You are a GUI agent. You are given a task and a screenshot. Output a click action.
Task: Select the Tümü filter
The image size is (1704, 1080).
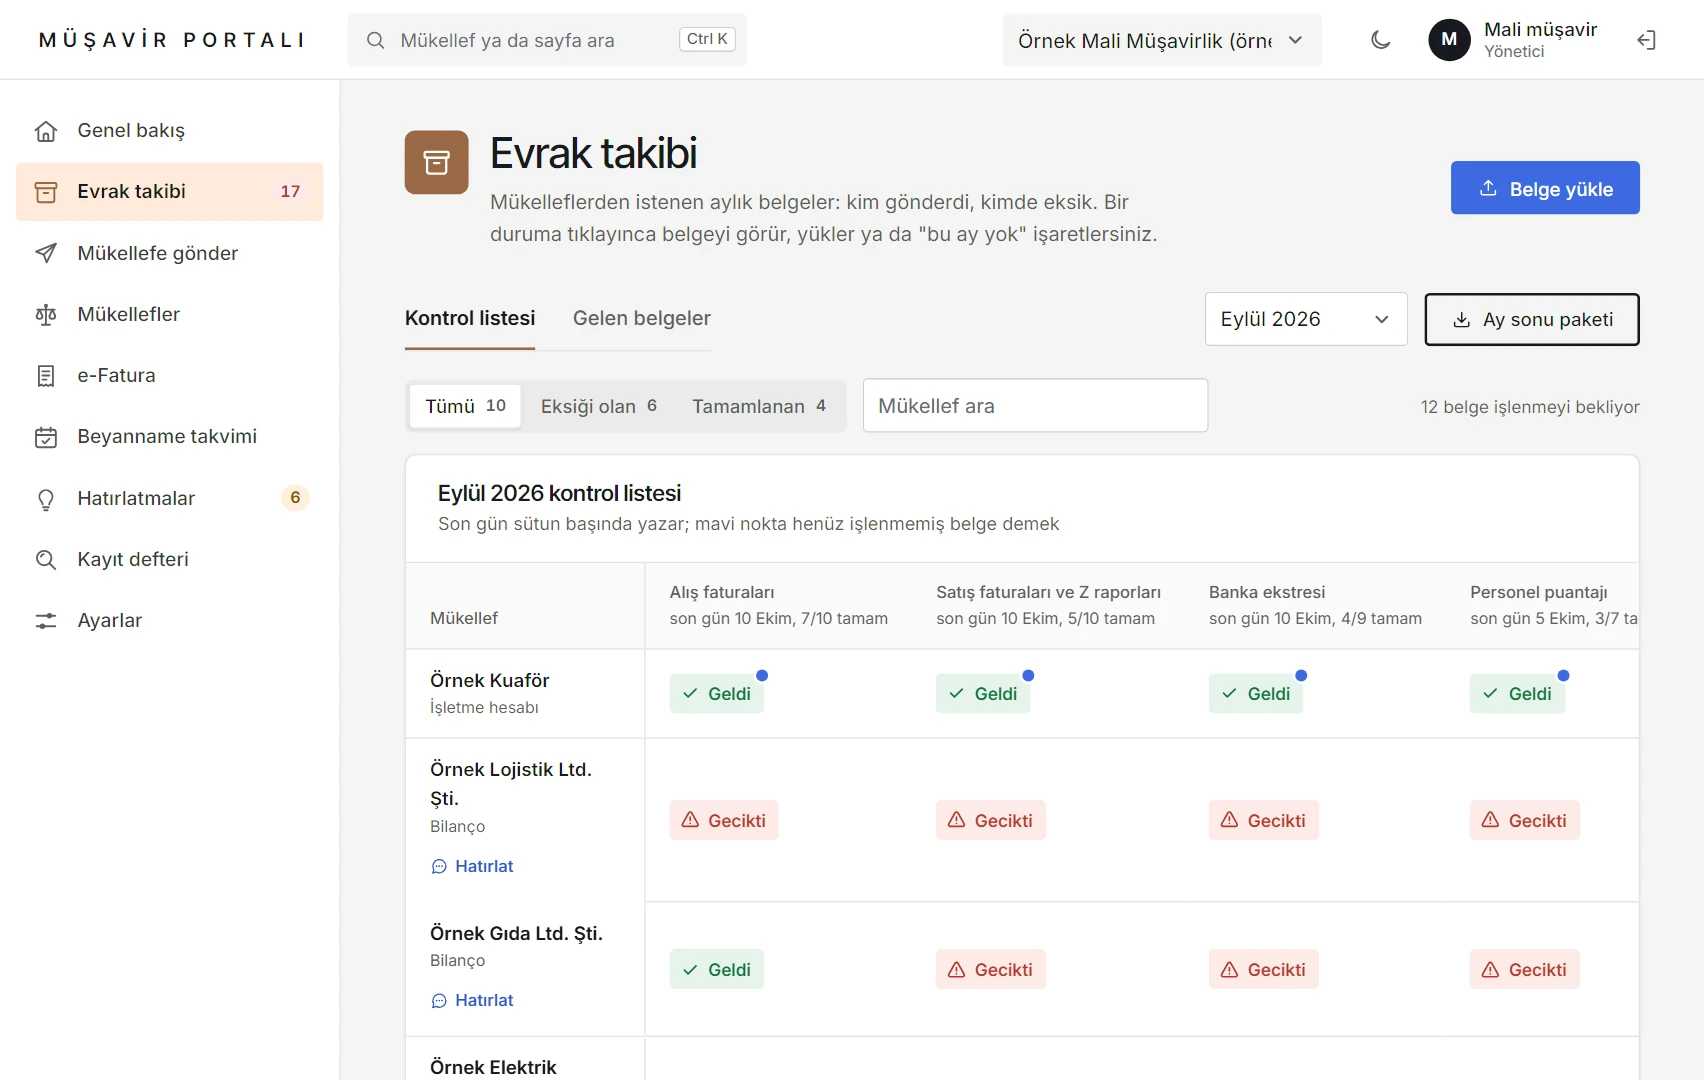pos(465,406)
